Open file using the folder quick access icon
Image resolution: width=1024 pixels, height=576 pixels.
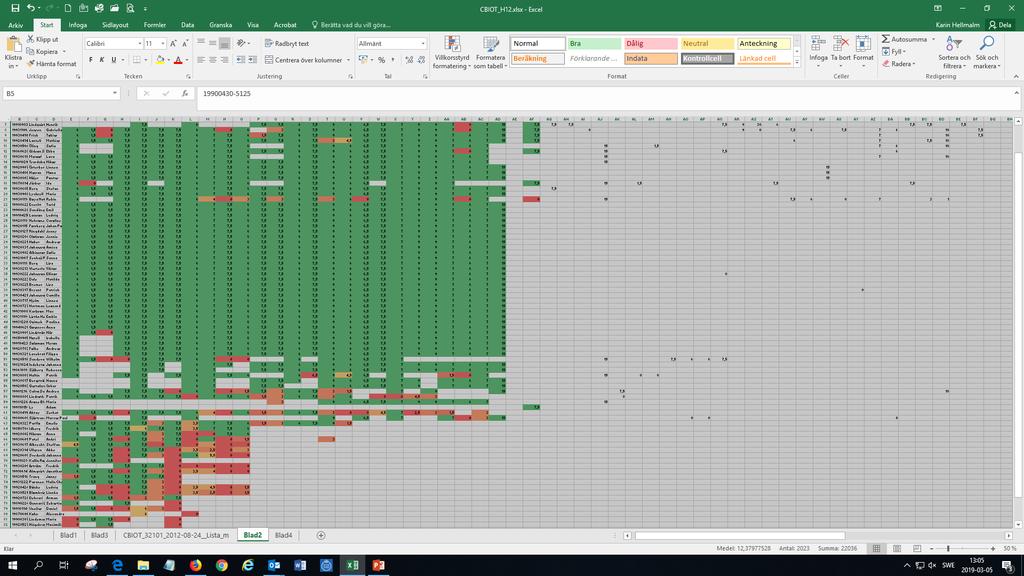tap(114, 8)
